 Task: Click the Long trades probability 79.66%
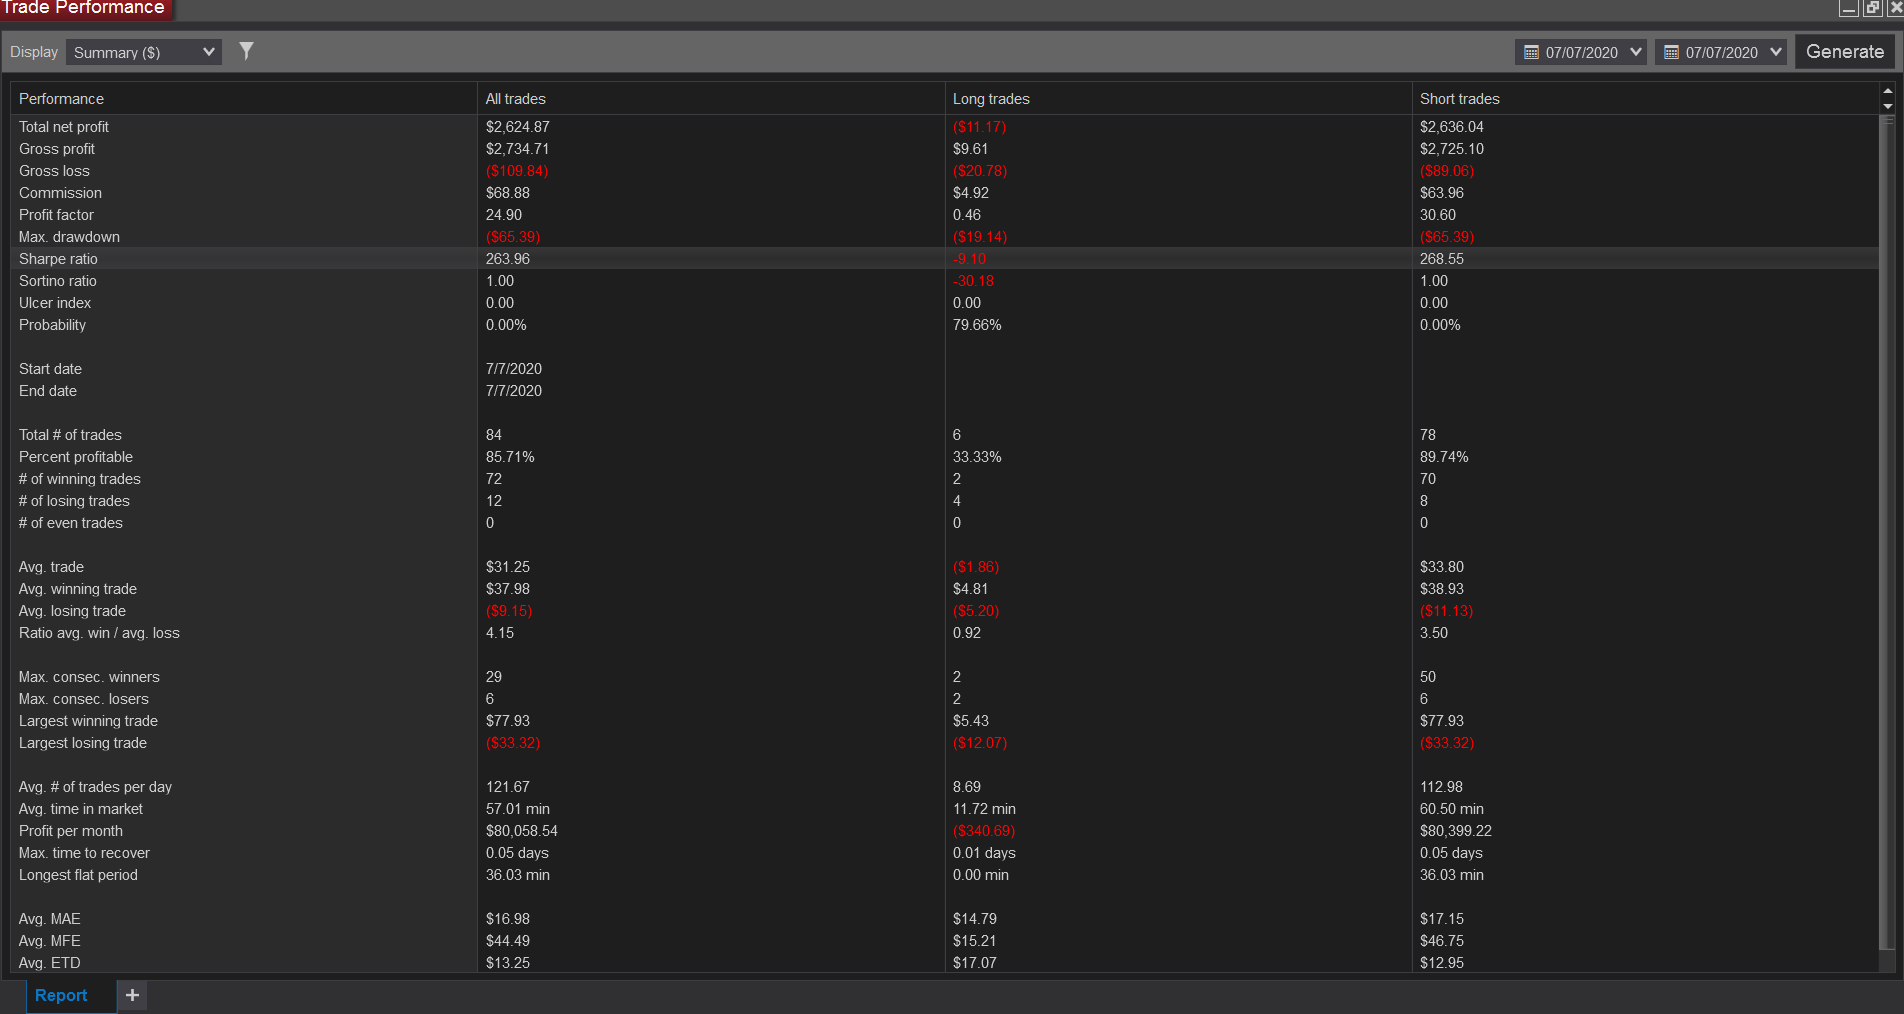pos(977,325)
